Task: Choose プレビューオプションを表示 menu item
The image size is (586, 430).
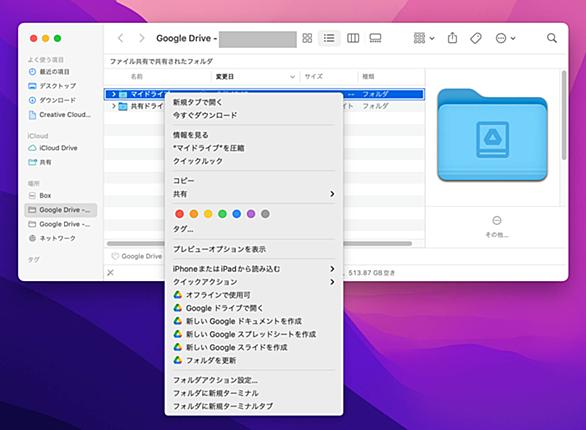Action: click(x=253, y=249)
